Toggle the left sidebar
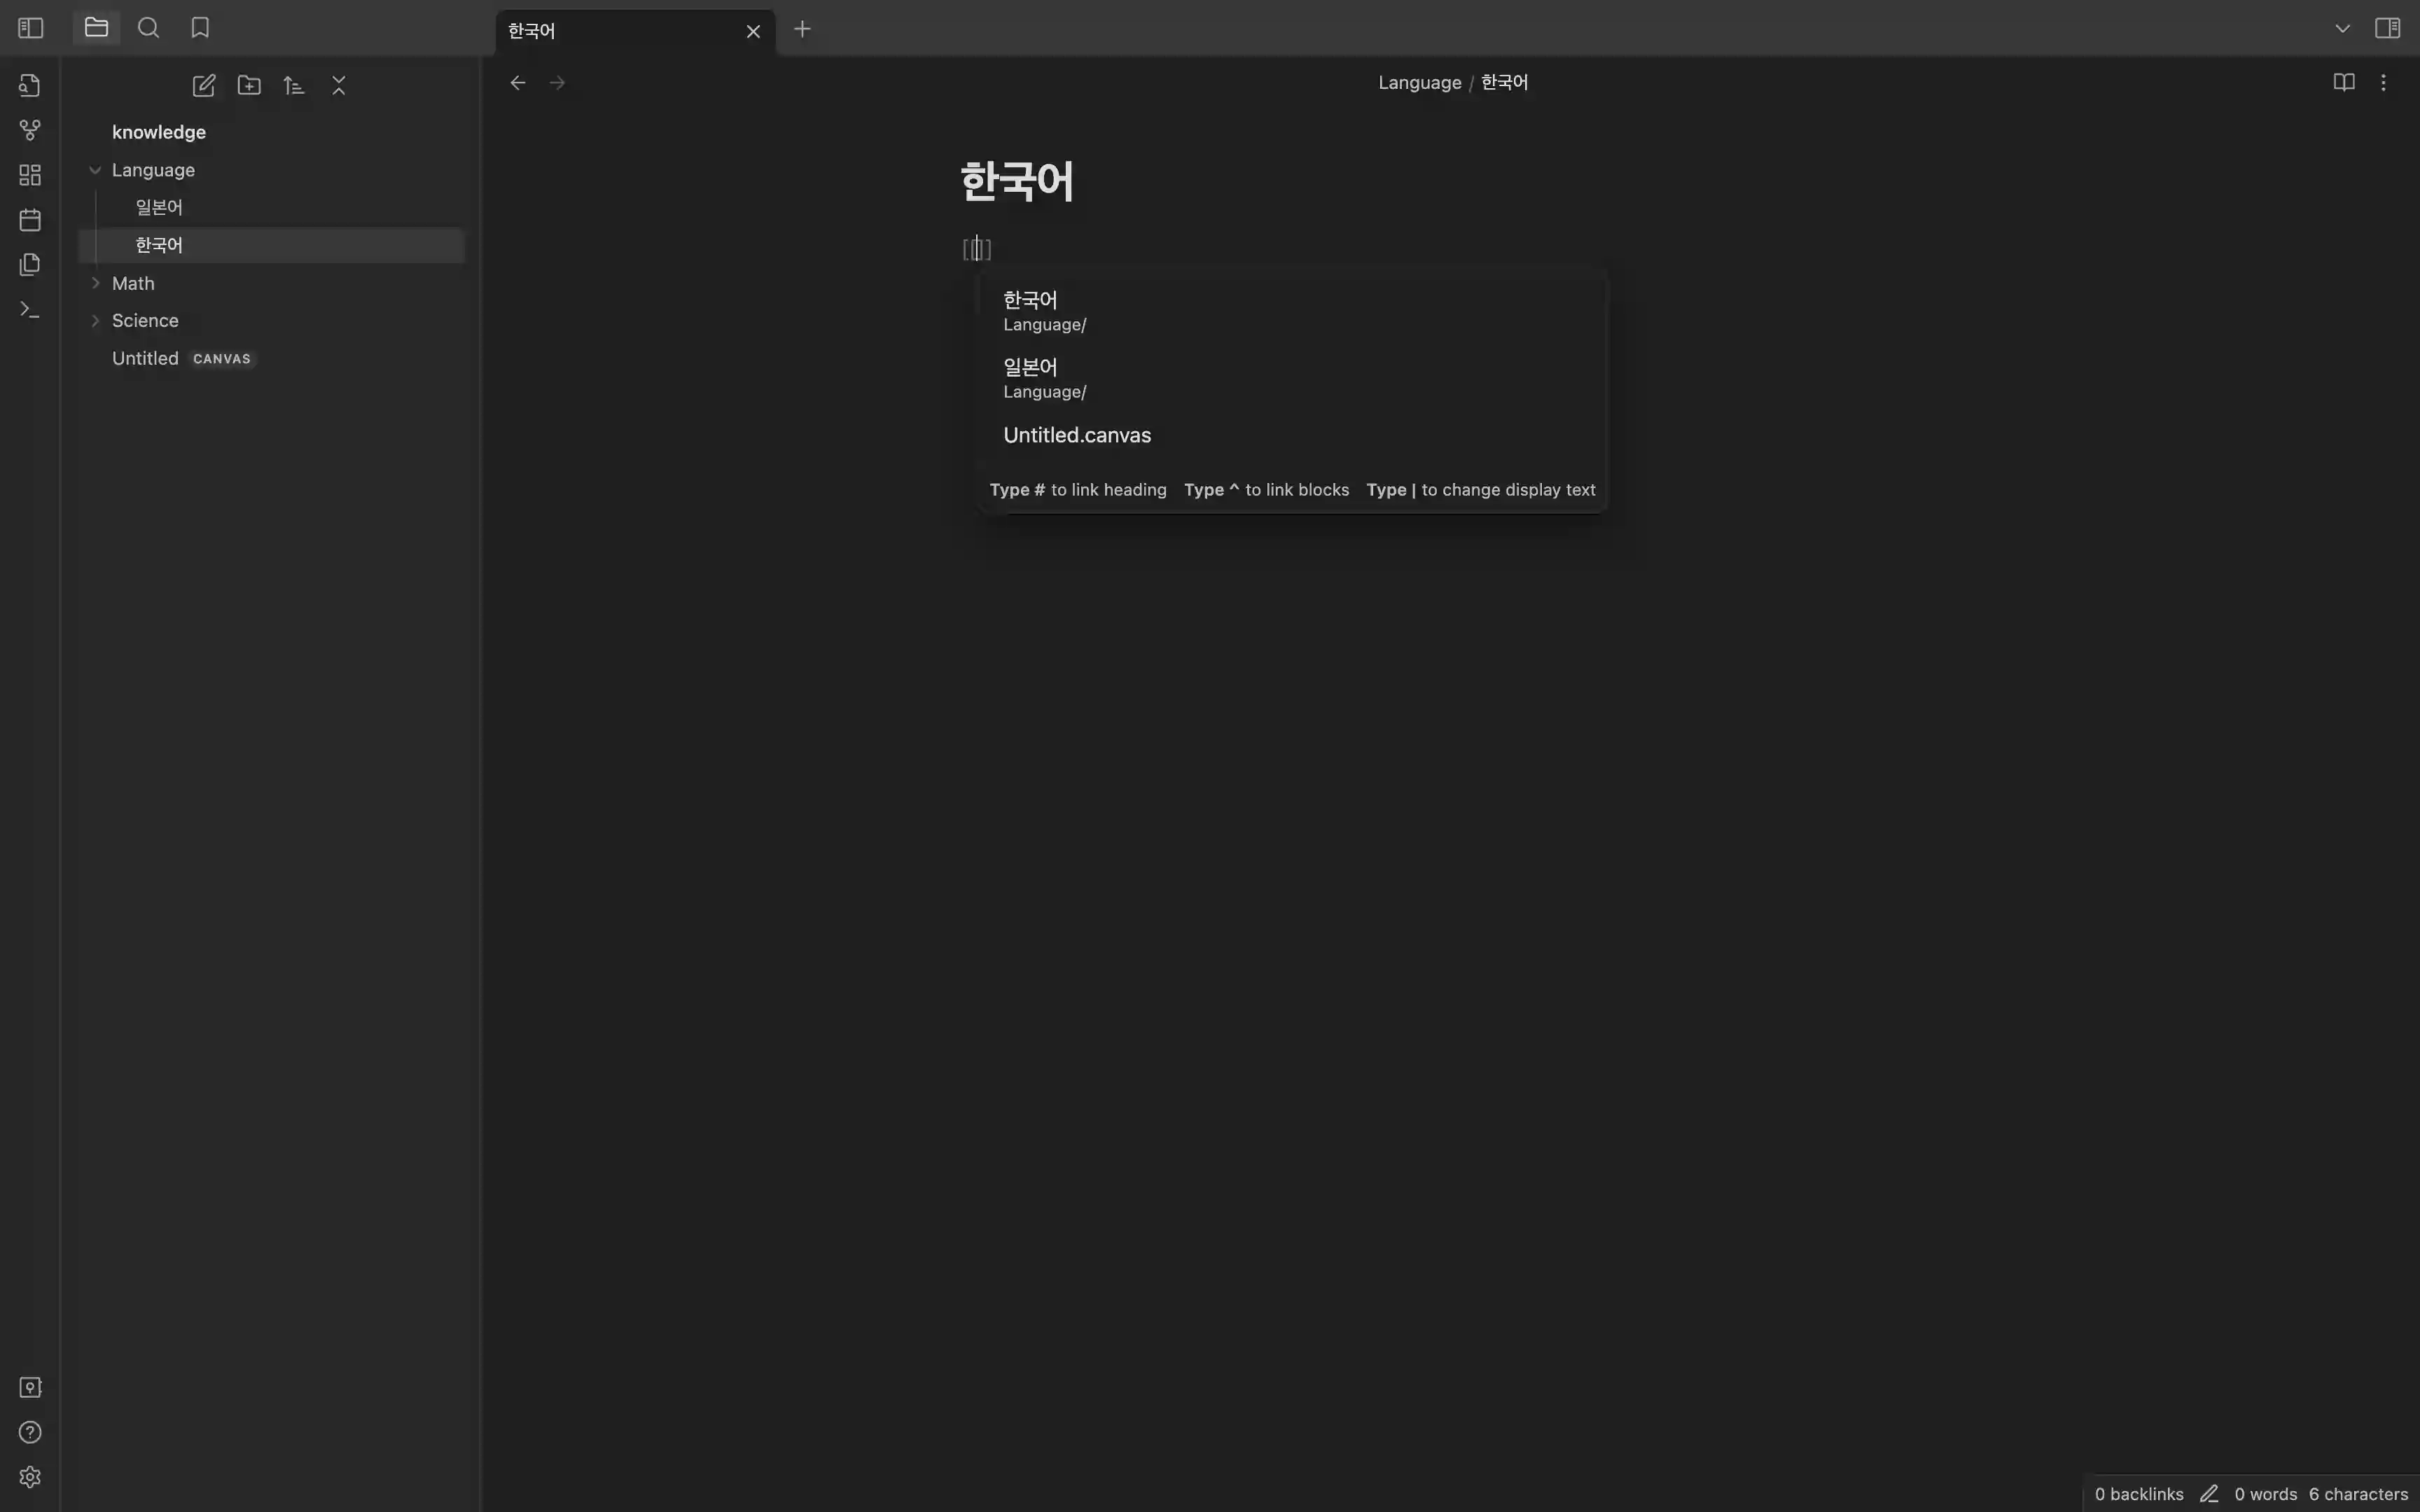 [x=31, y=28]
